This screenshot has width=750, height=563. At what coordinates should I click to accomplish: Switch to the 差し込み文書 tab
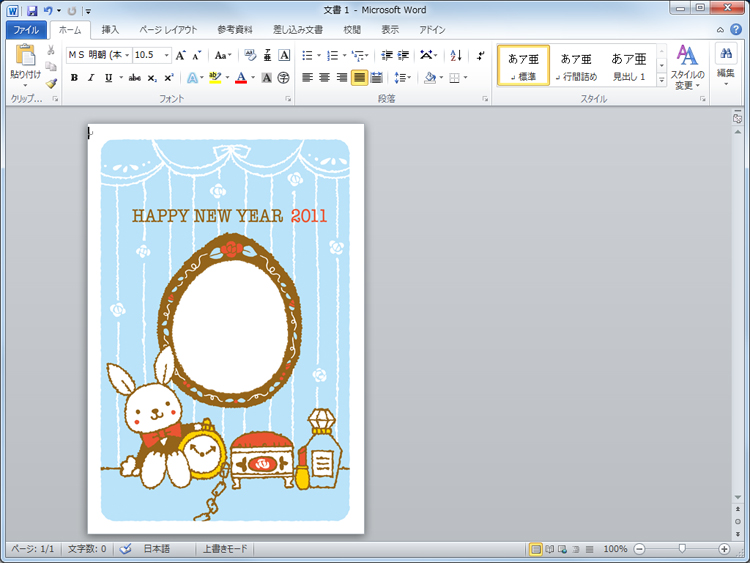(x=298, y=30)
